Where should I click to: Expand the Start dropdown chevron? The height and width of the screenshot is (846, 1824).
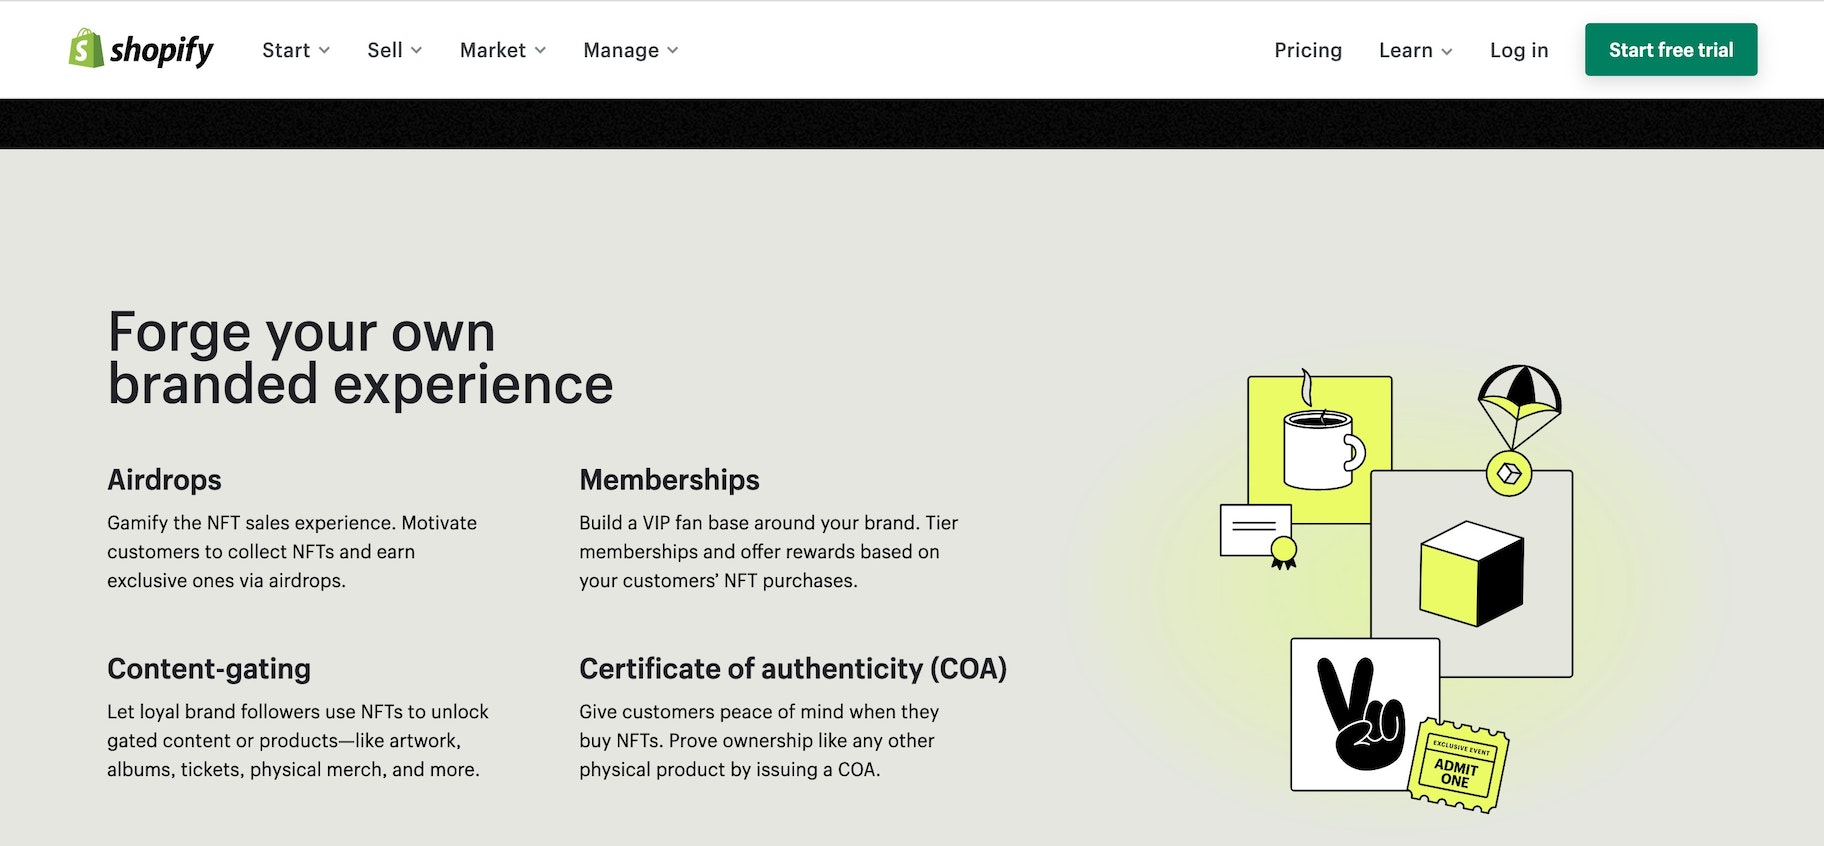(x=324, y=51)
